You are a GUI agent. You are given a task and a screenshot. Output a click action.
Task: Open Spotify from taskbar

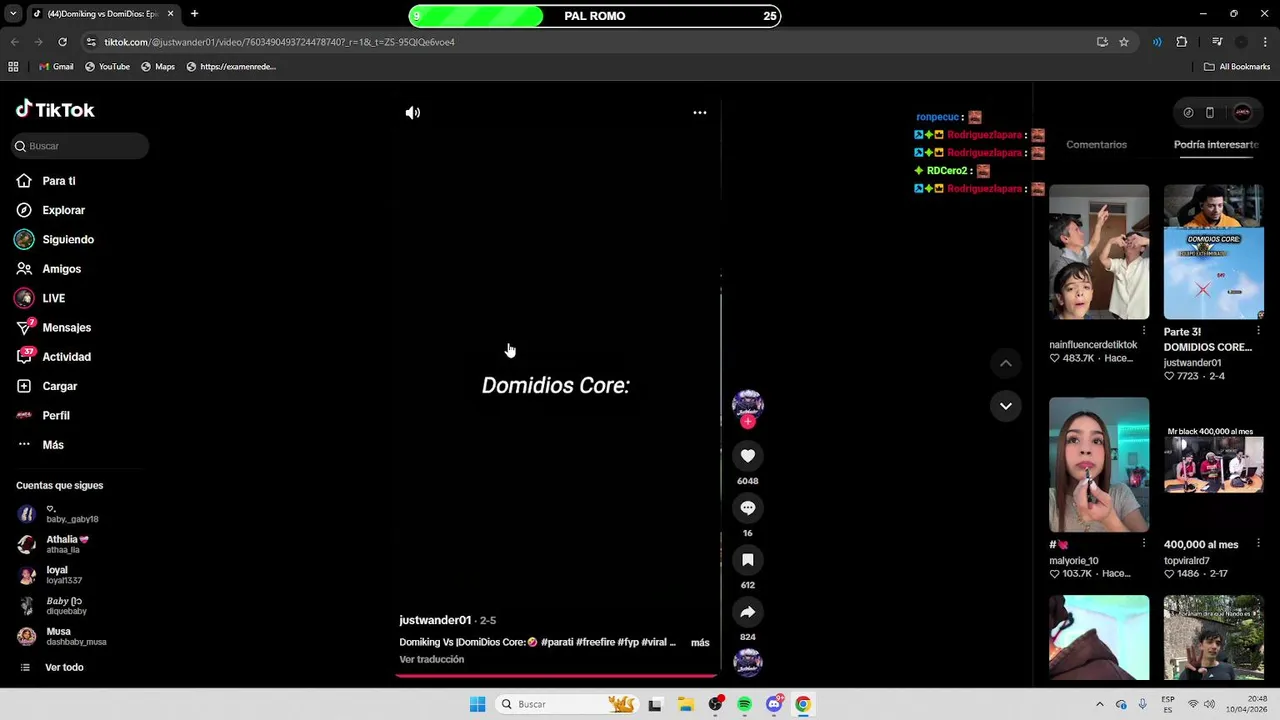(744, 704)
